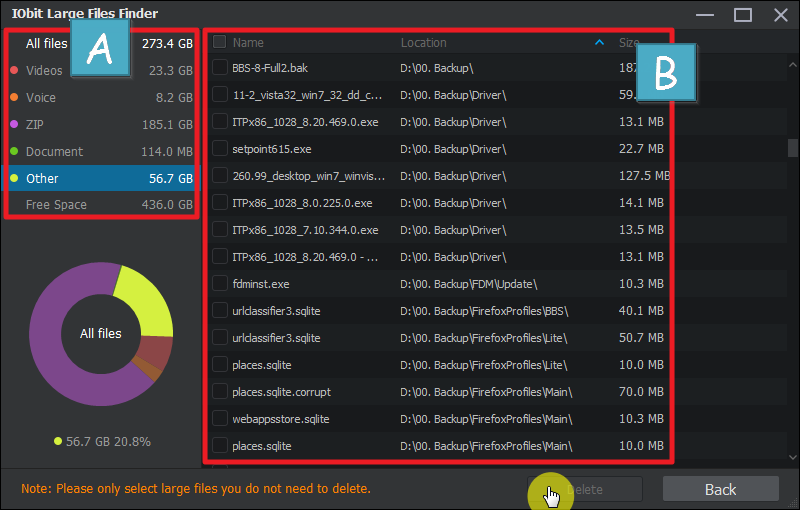Open the Free Space entry

pos(56,205)
